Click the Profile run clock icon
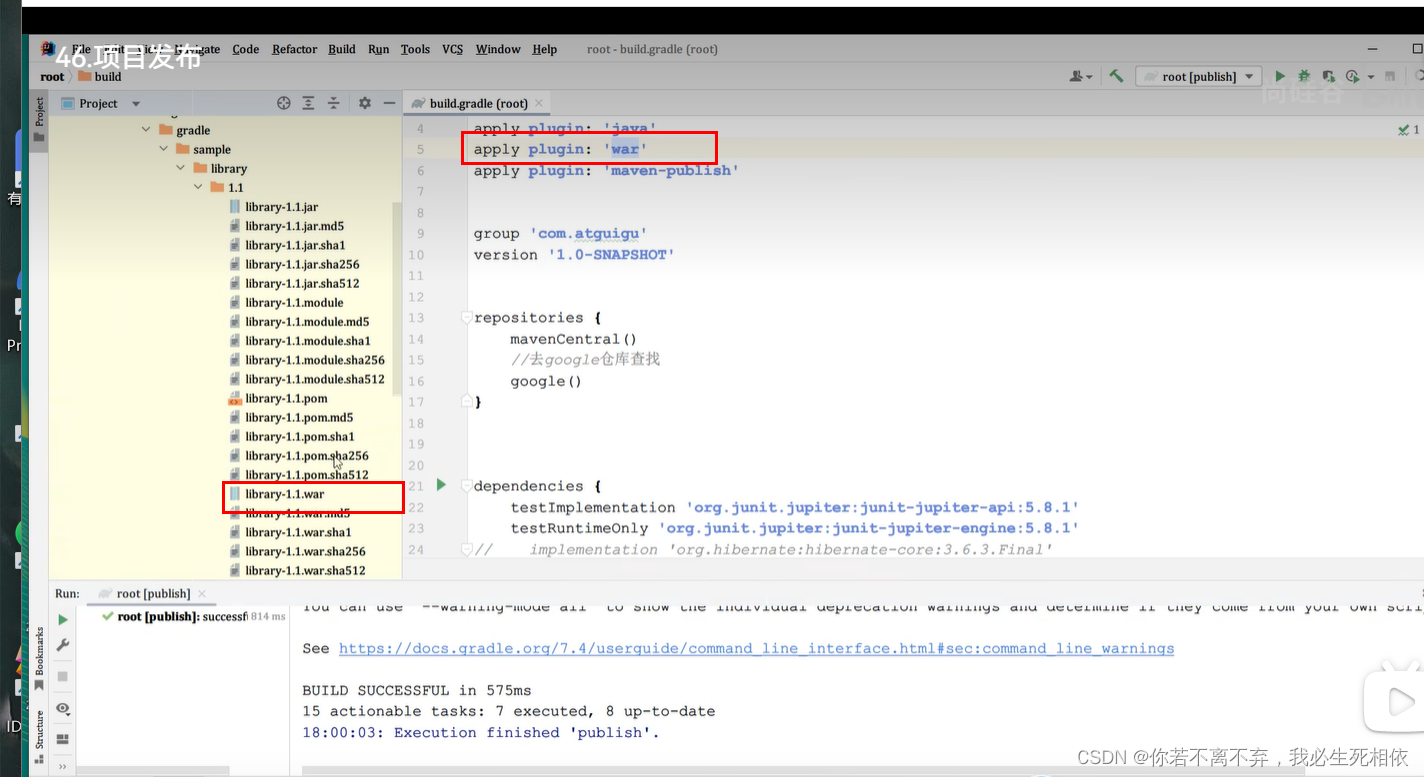This screenshot has height=777, width=1424. [x=1352, y=76]
